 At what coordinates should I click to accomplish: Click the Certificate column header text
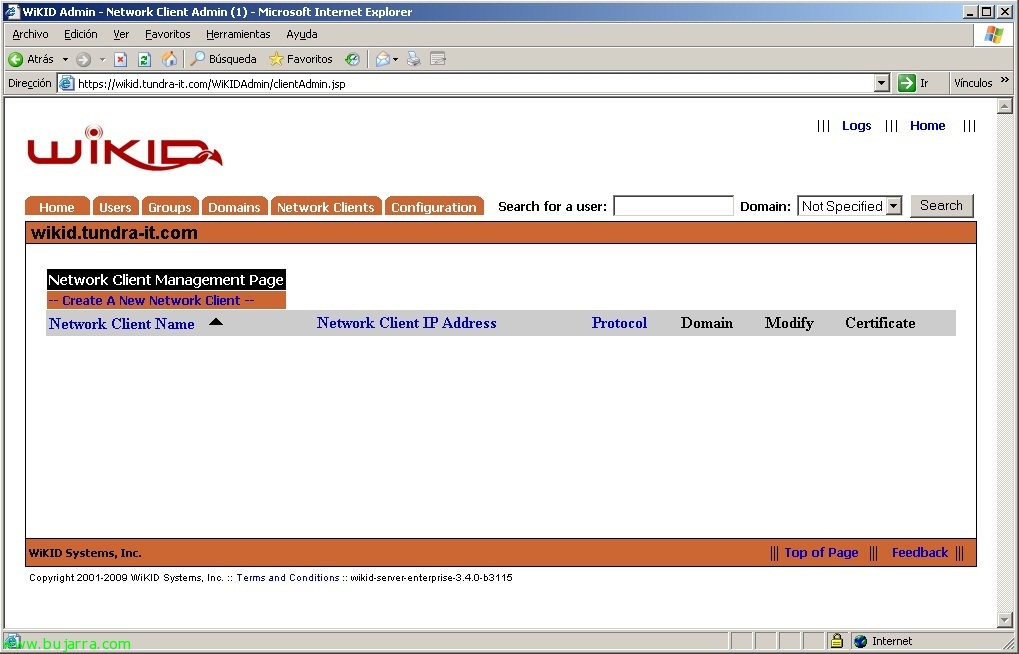pyautogui.click(x=880, y=323)
